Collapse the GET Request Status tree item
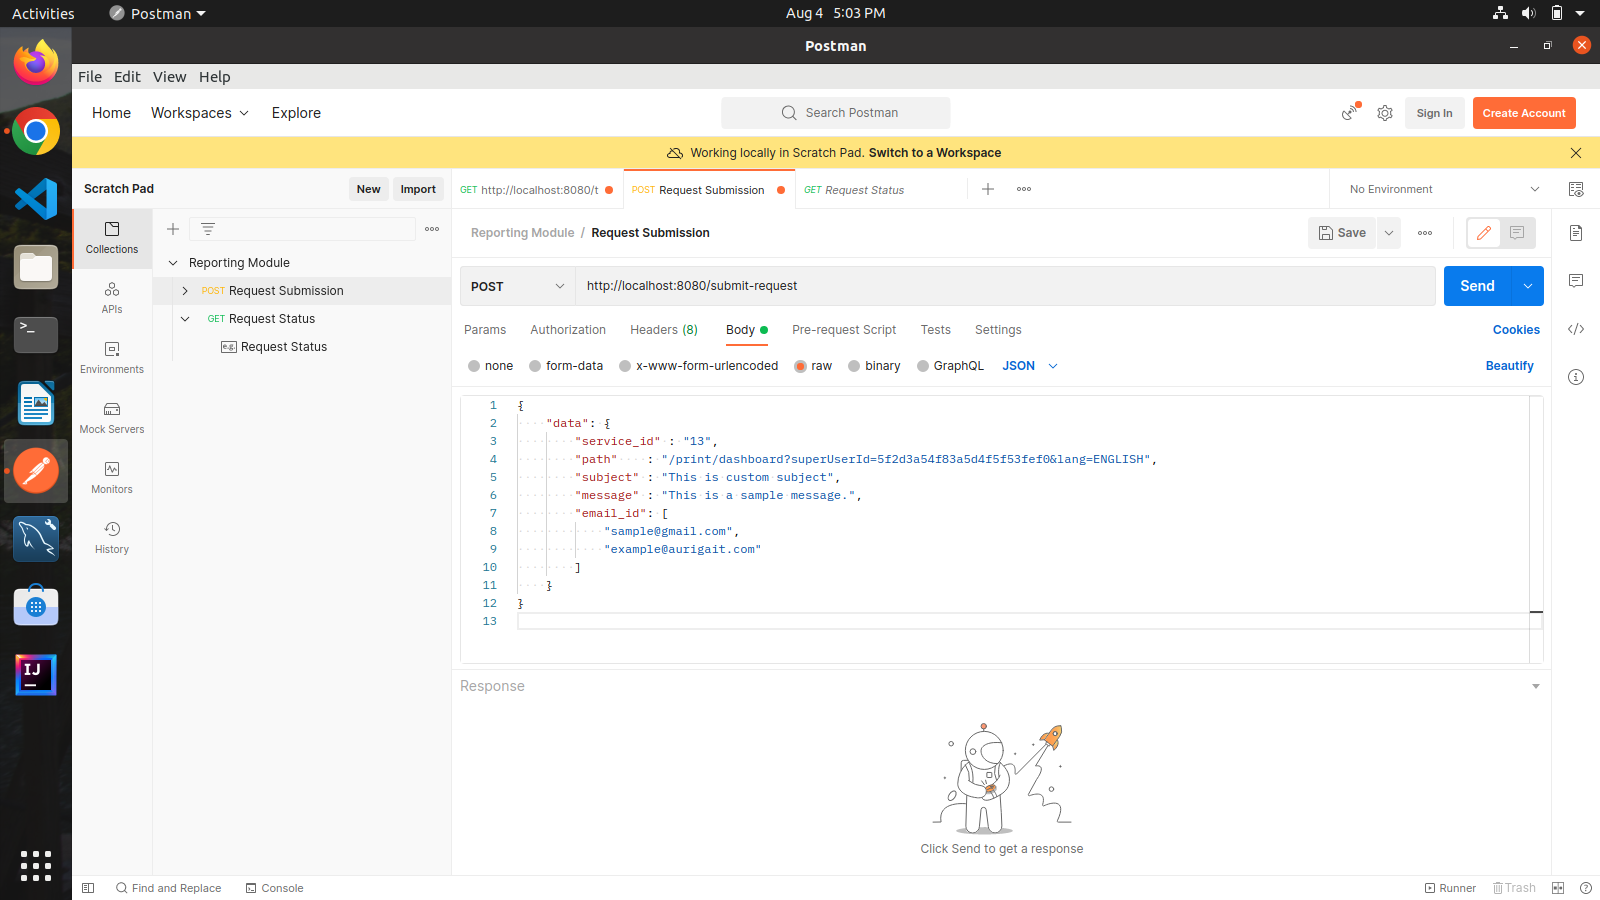This screenshot has width=1600, height=900. click(x=185, y=319)
